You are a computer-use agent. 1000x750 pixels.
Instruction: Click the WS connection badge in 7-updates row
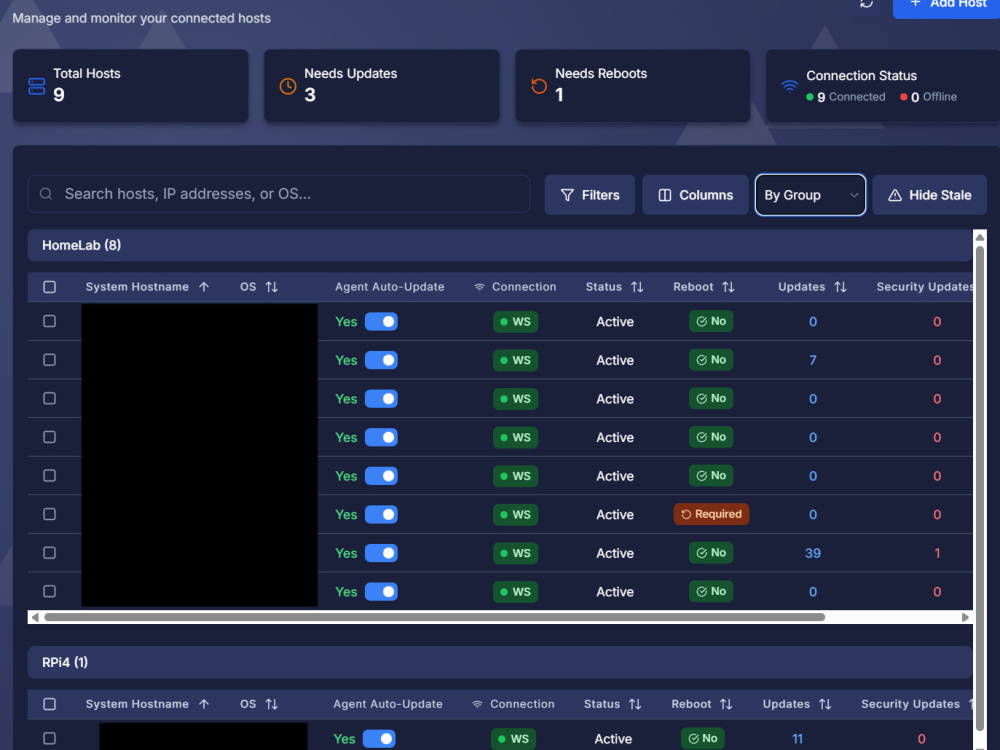pyautogui.click(x=515, y=360)
